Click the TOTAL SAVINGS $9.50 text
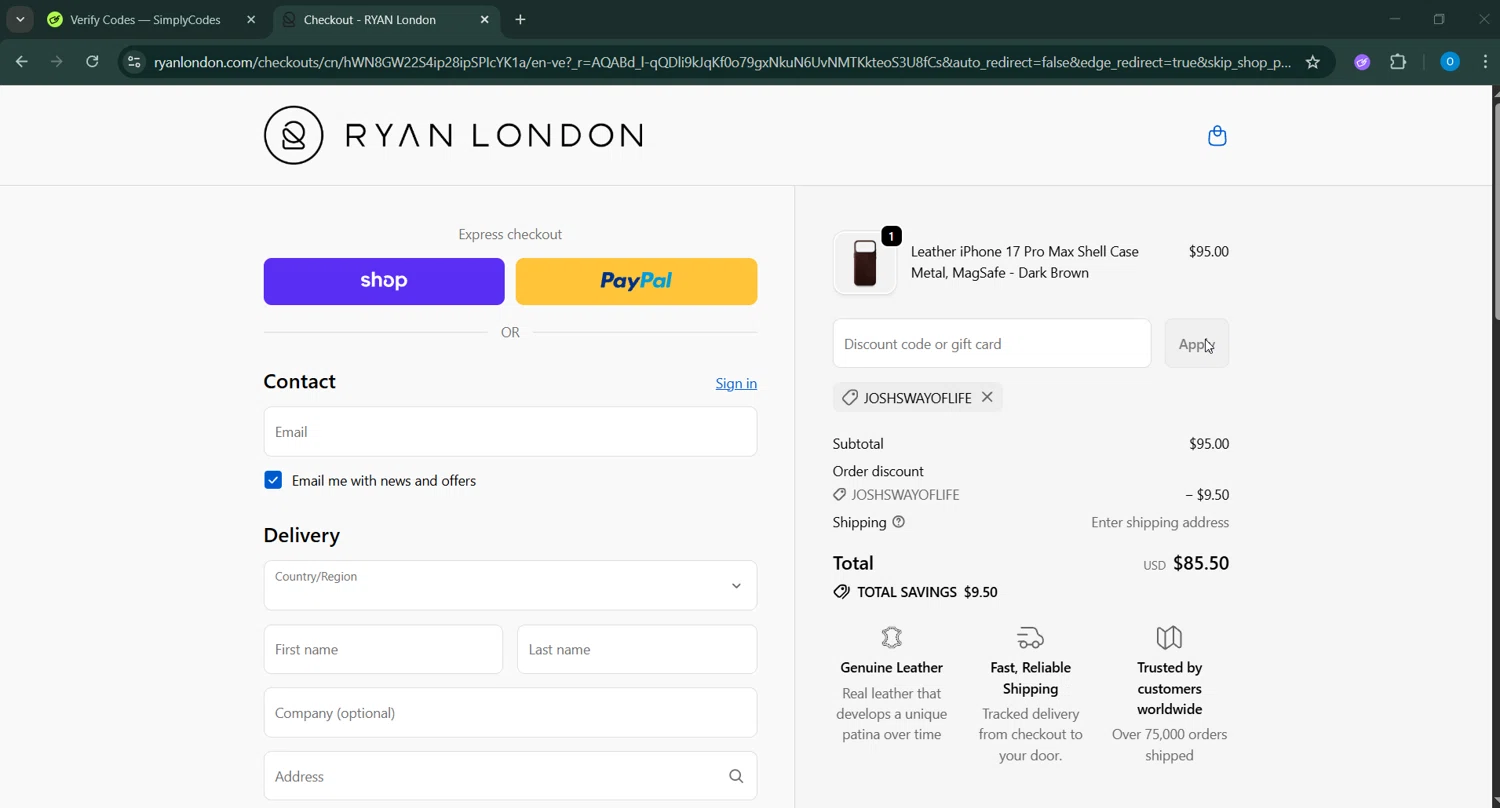Image resolution: width=1500 pixels, height=808 pixels. tap(927, 592)
